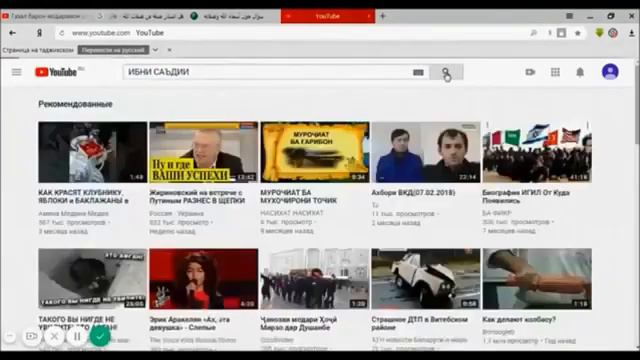Pause the screen recording
Image resolution: width=640 pixels, height=360 pixels.
[x=77, y=336]
